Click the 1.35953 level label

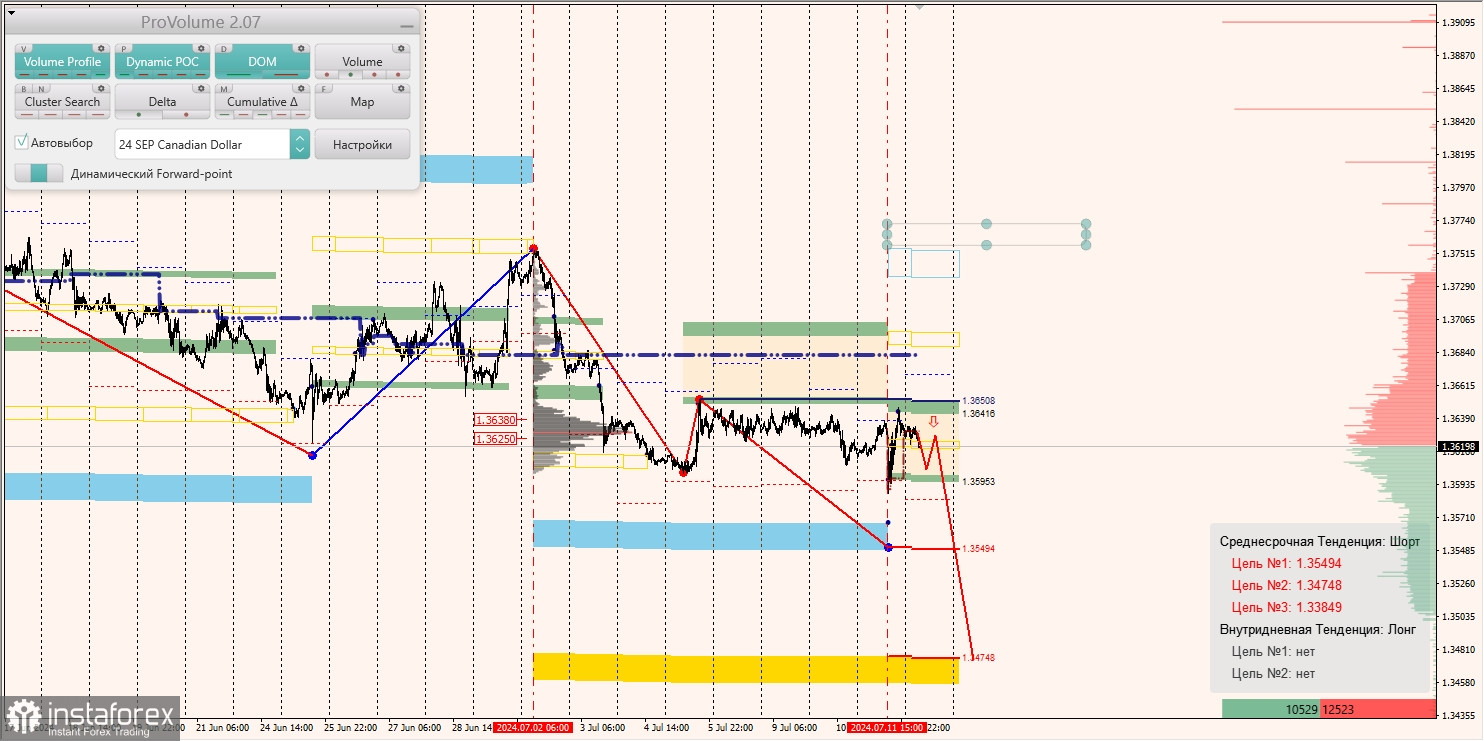click(x=978, y=481)
